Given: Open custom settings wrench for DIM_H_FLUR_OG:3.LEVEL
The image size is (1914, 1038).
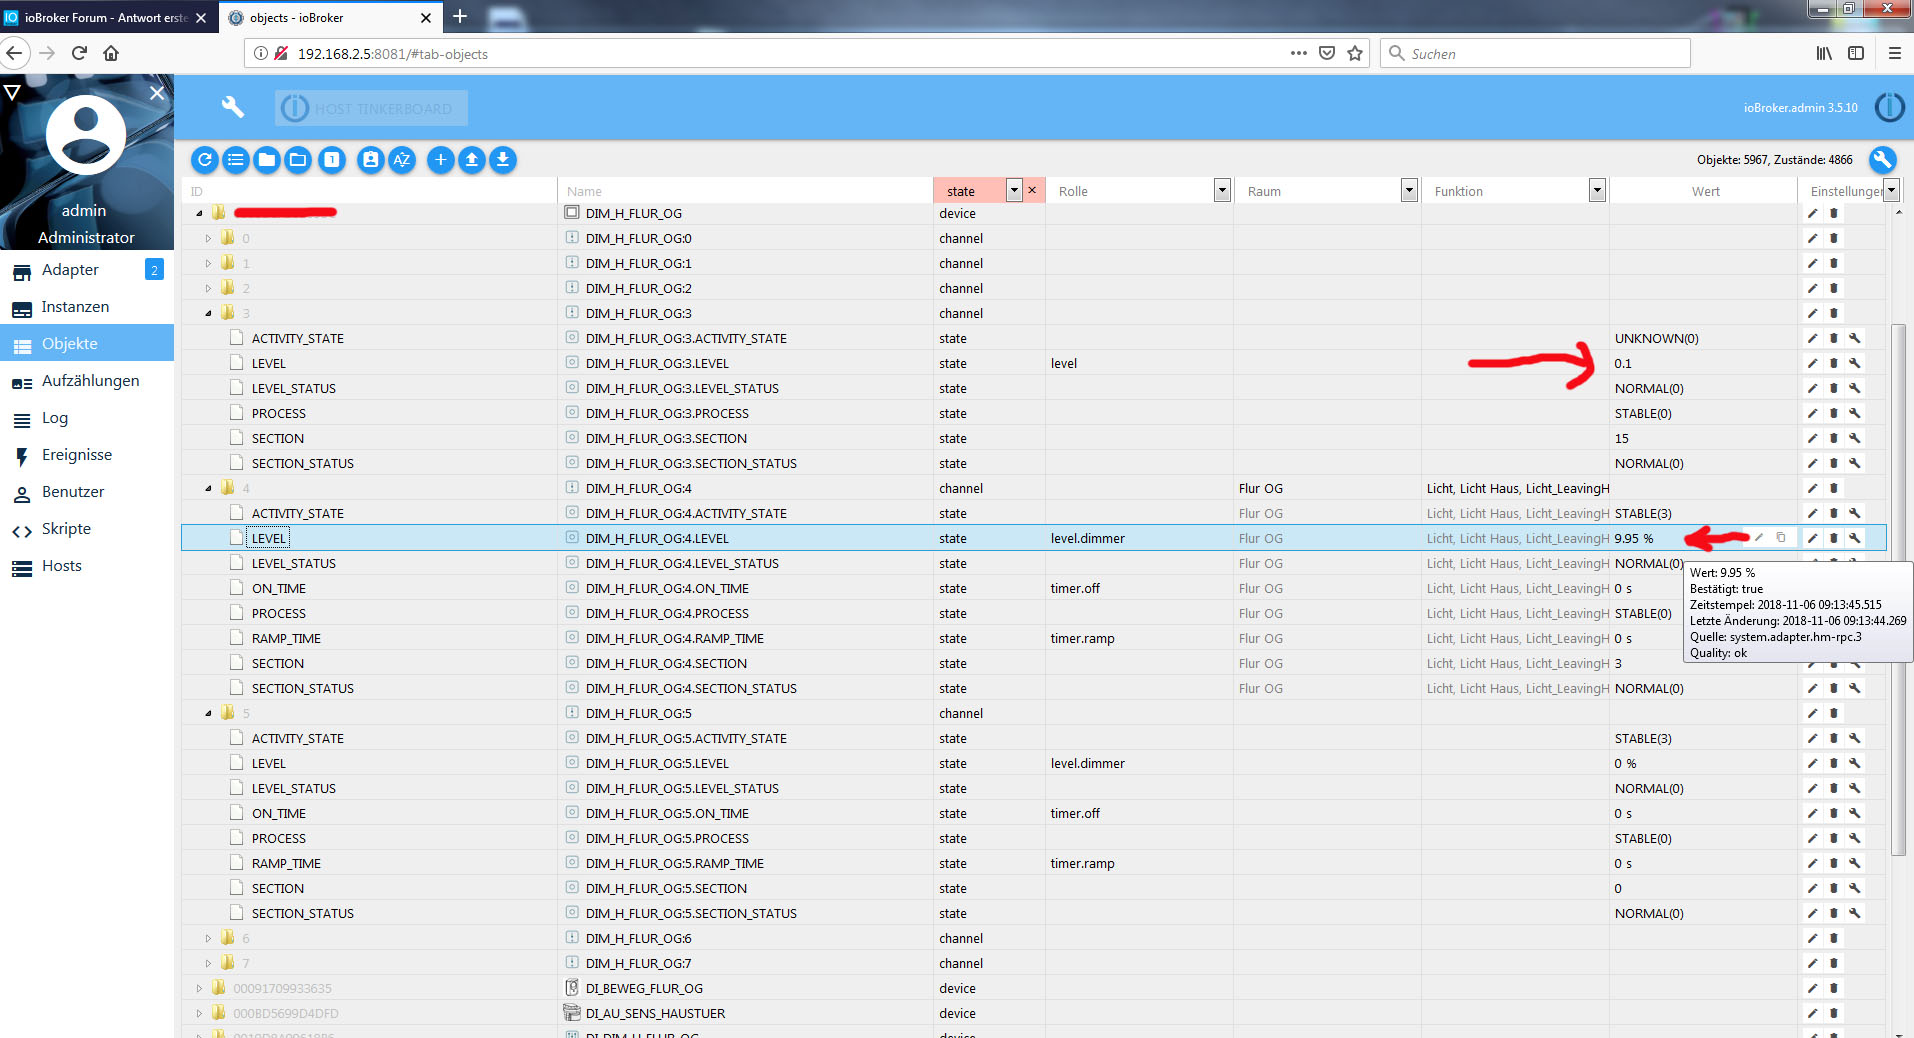Looking at the screenshot, I should click(x=1855, y=364).
